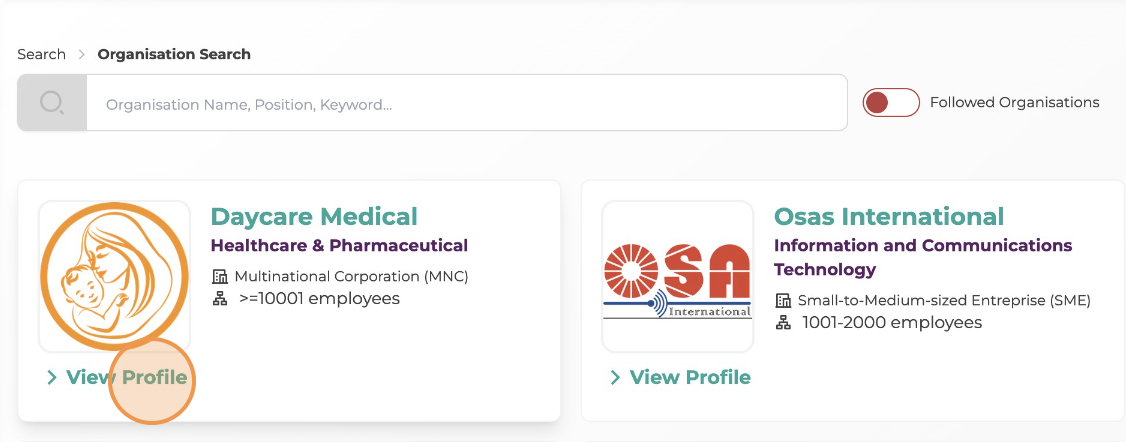The image size is (1126, 442).
Task: Click org-chart icon beside >=10001 employees
Action: click(x=220, y=298)
